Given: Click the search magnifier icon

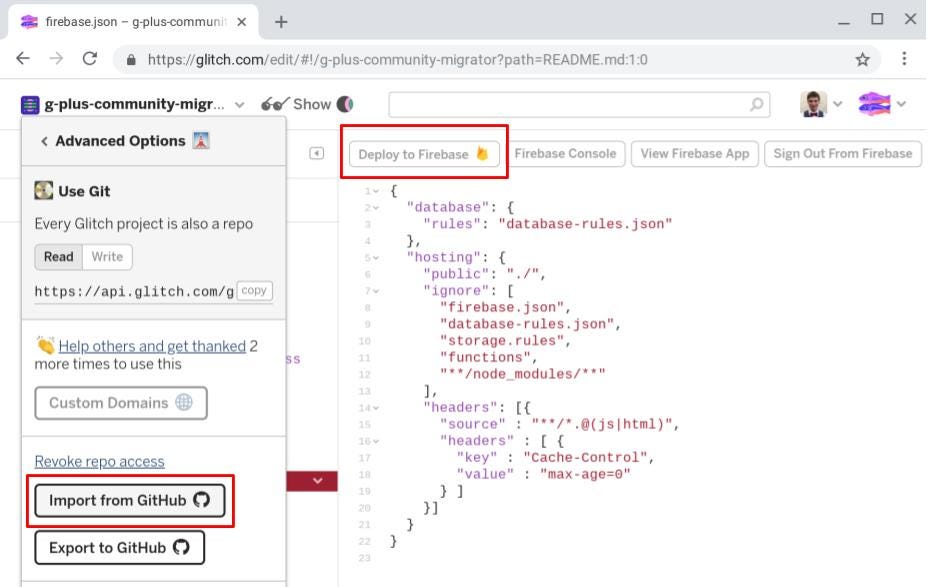Looking at the screenshot, I should click(x=756, y=105).
